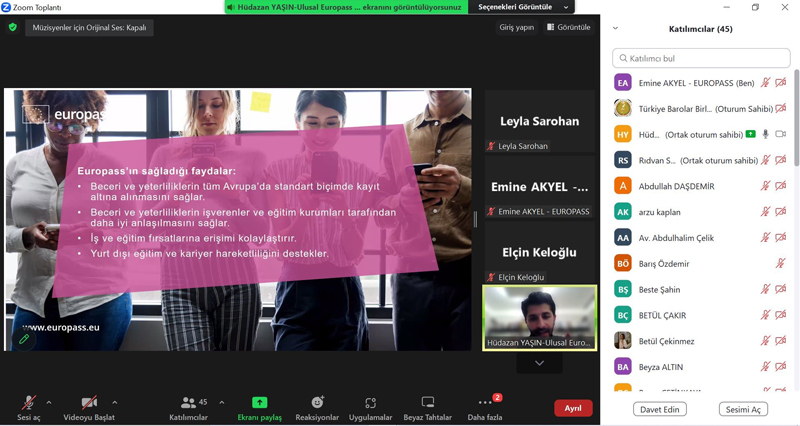Select participant row Beyza ALTIN
This screenshot has height=426, width=800.
coord(701,367)
